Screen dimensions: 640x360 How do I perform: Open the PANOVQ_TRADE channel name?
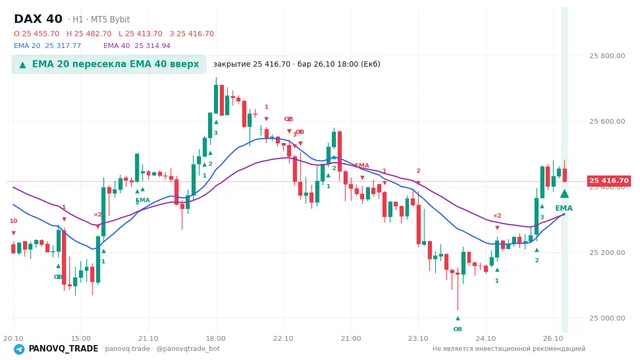coord(63,349)
